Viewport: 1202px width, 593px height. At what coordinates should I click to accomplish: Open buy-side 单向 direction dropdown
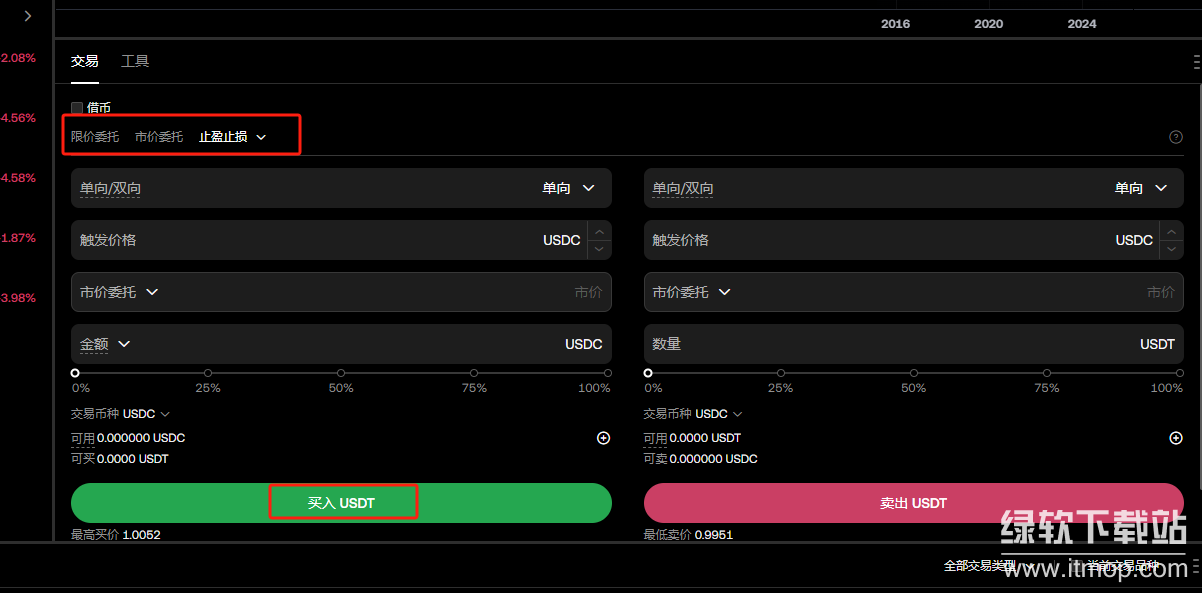pos(568,188)
